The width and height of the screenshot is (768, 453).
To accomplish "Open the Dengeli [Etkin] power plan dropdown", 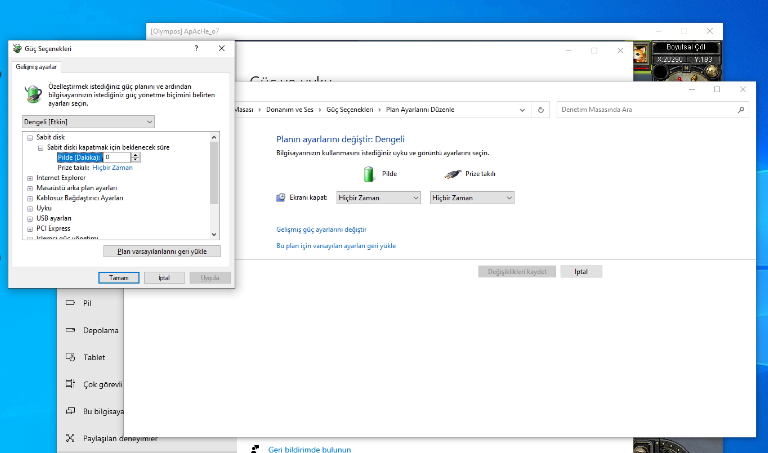I will [88, 121].
